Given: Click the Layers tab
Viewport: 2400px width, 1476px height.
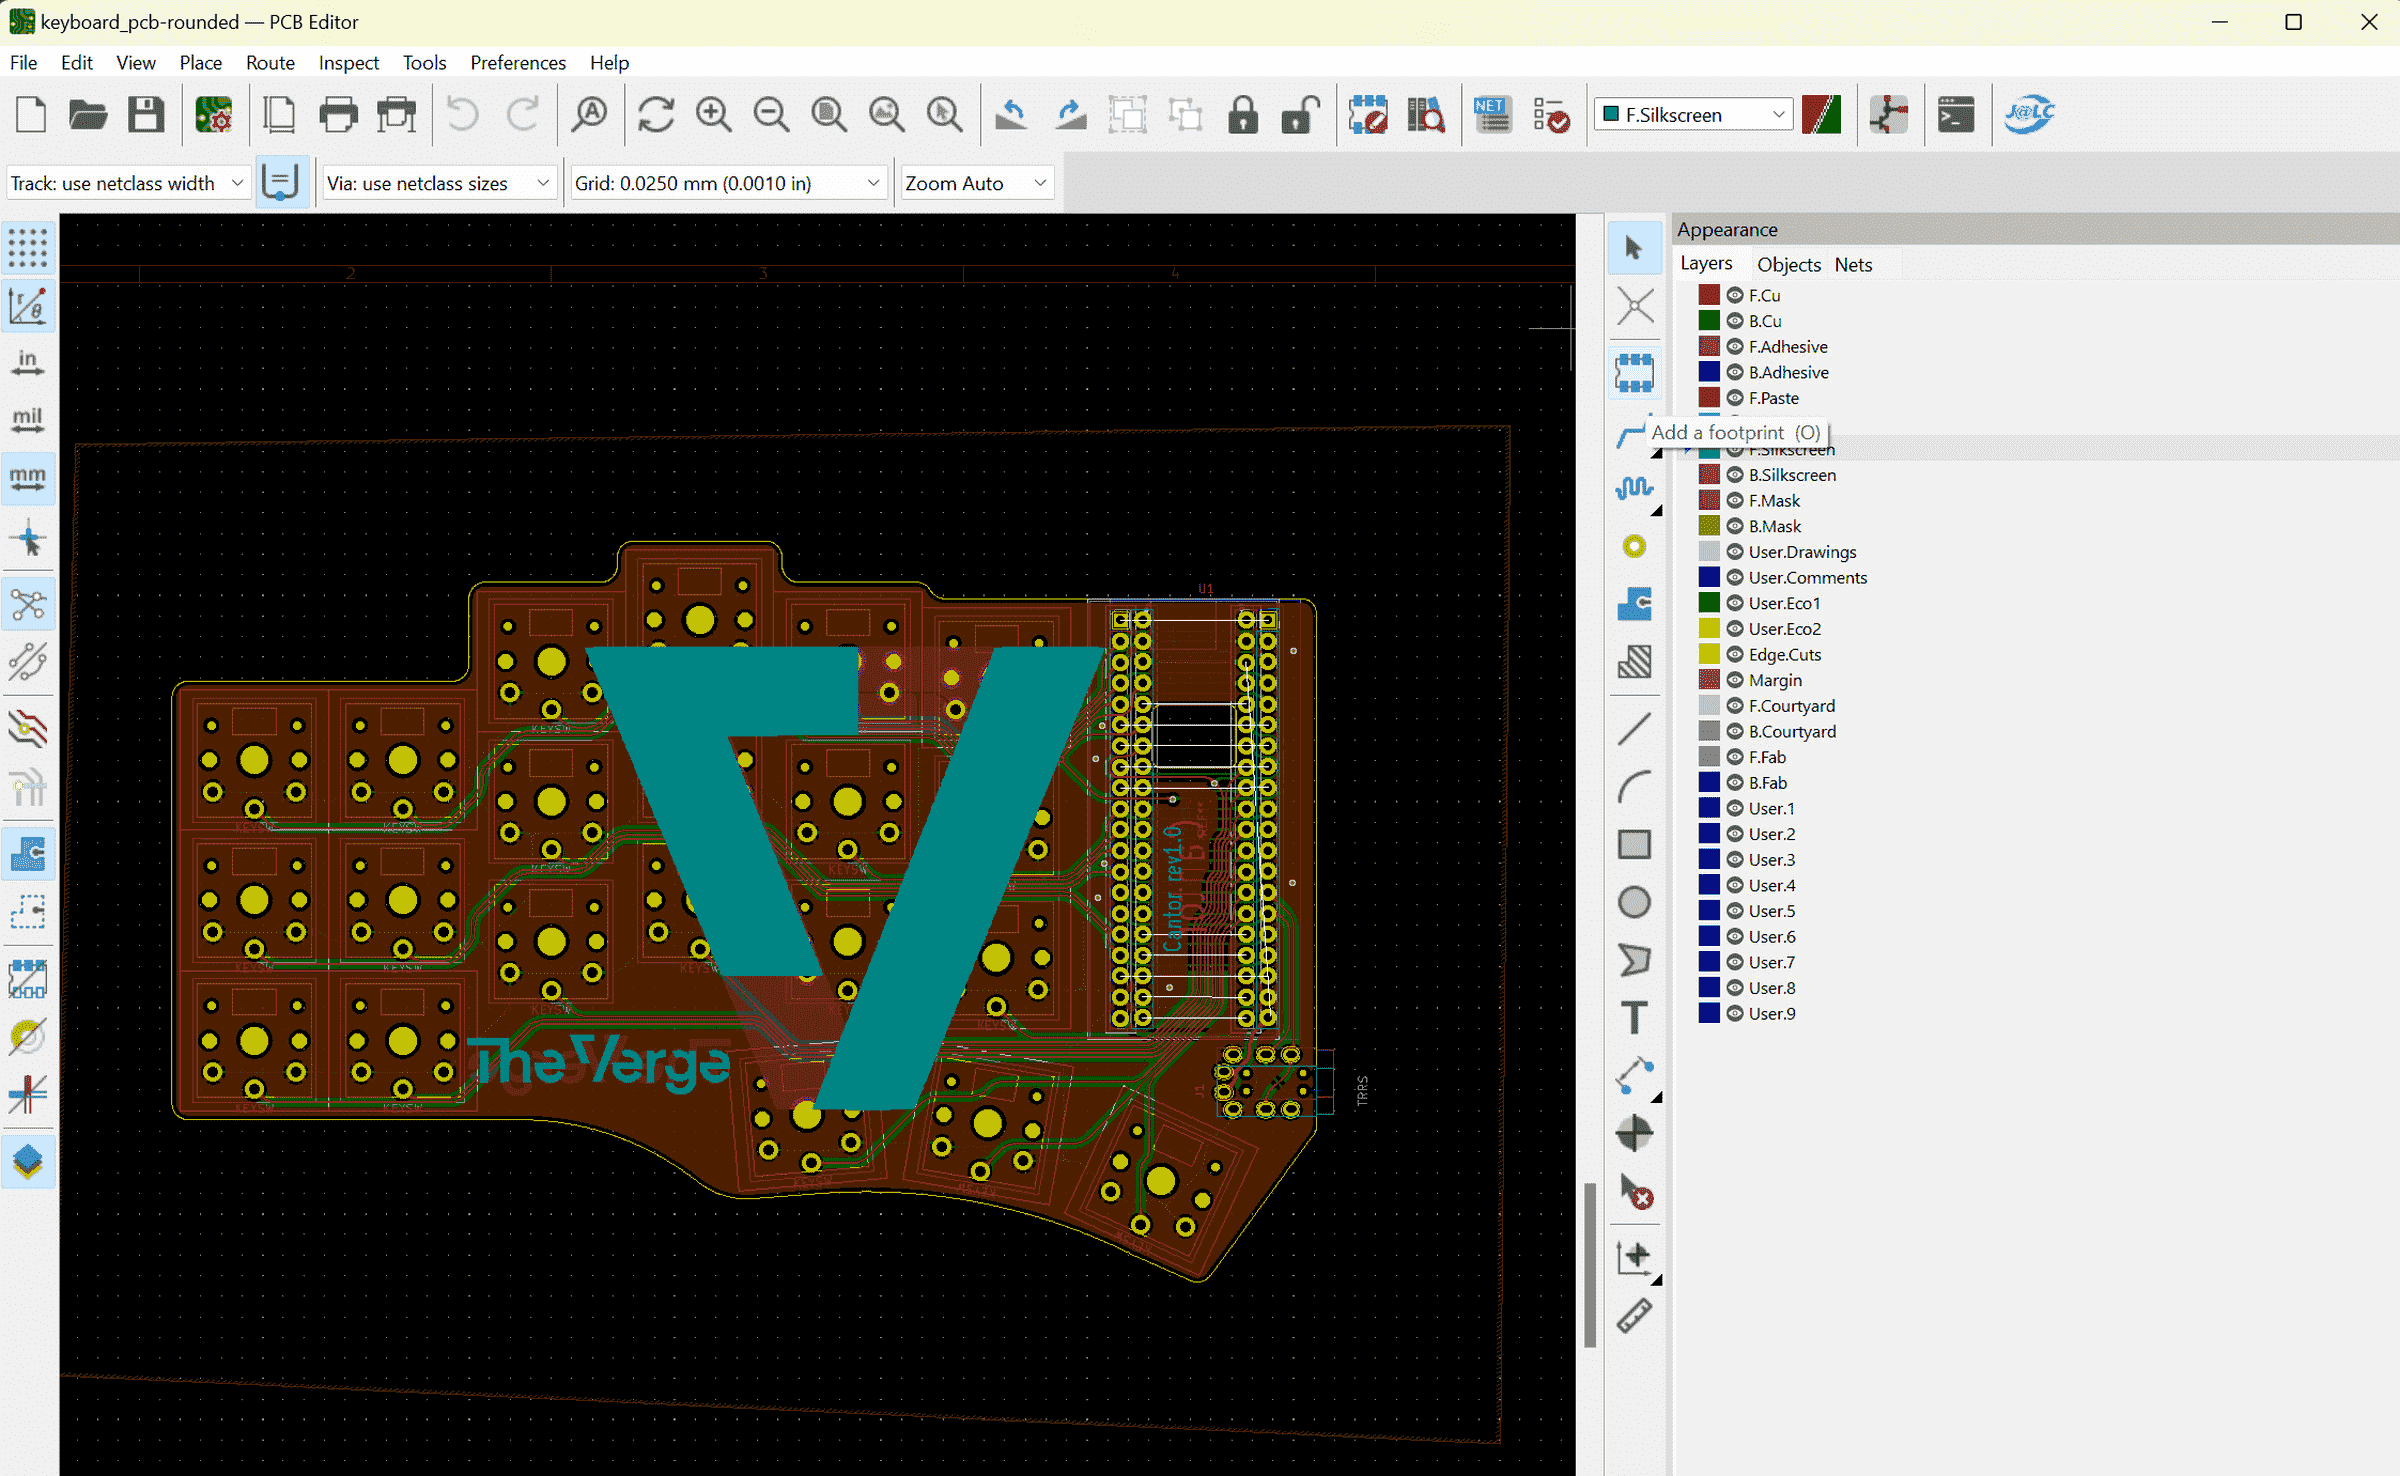Looking at the screenshot, I should 1704,264.
